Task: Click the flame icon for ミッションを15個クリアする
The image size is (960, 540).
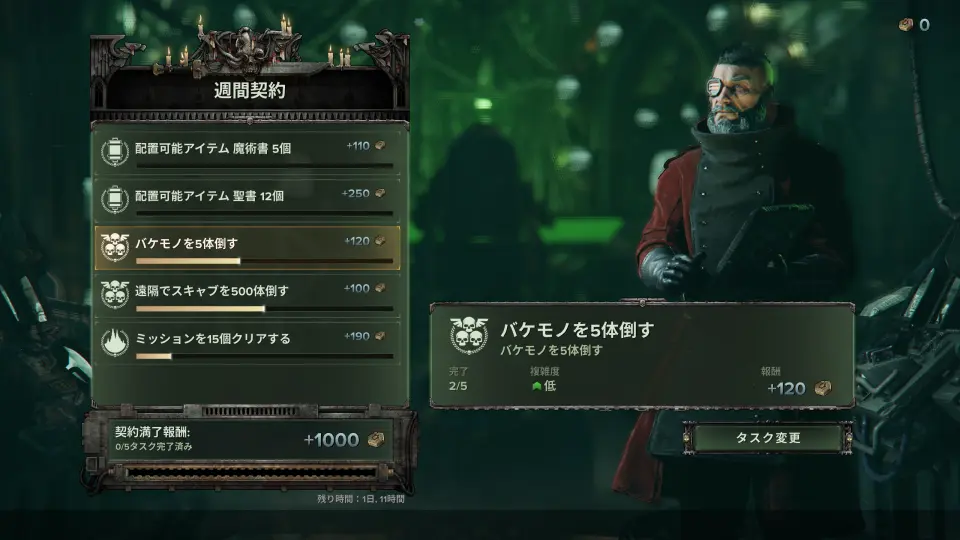Action: 114,342
